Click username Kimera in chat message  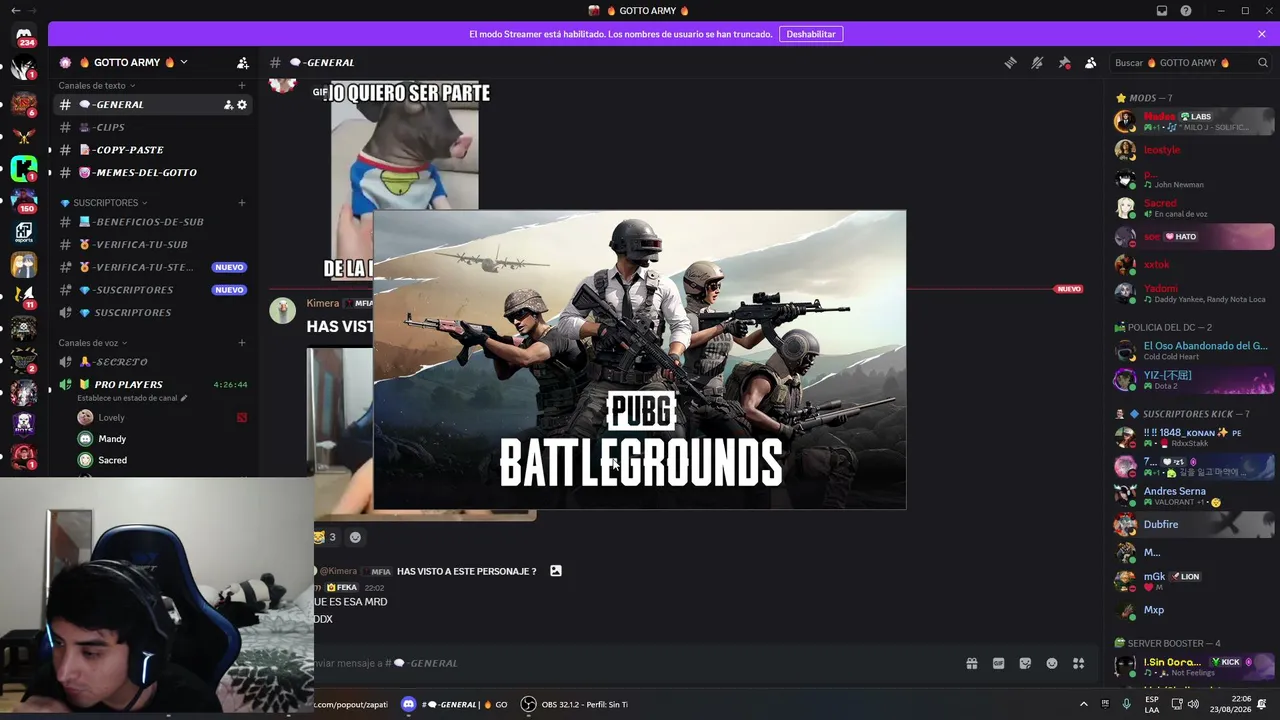point(323,303)
